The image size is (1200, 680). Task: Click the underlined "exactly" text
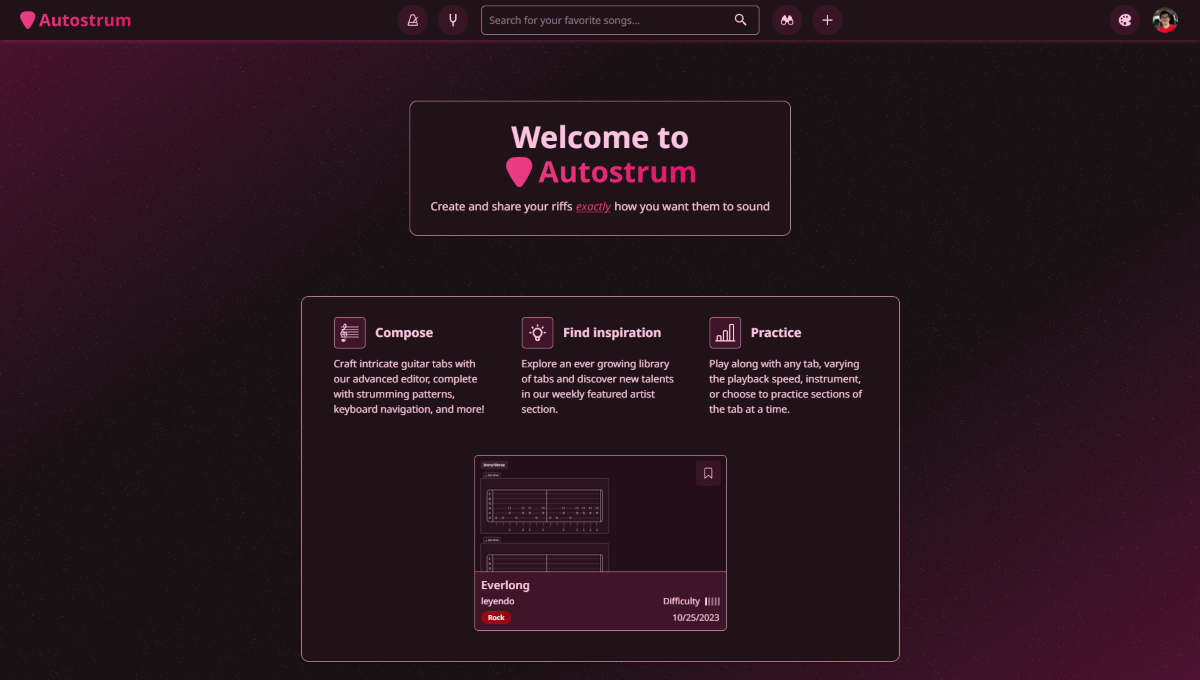[593, 207]
